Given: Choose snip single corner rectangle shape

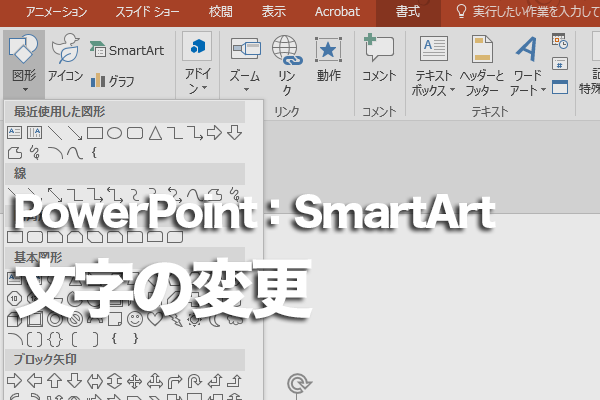Looking at the screenshot, I should 55,237.
